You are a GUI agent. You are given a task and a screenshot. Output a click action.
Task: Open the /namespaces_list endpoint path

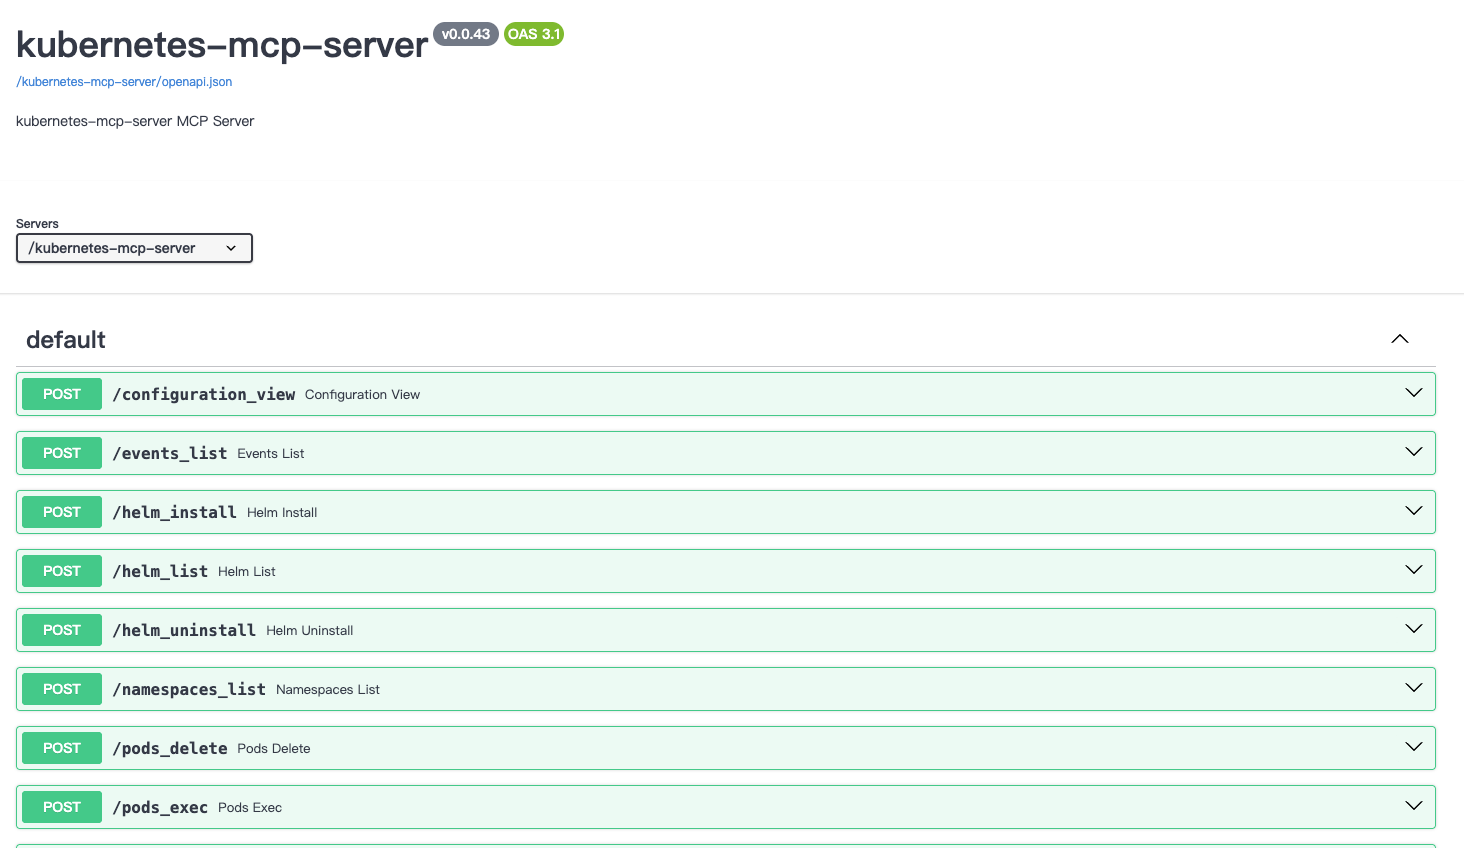click(x=189, y=689)
